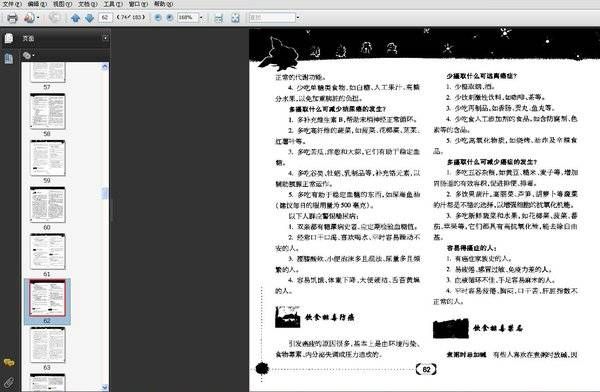Click the Print icon in the toolbar
This screenshot has height=392, width=600.
pos(12,18)
